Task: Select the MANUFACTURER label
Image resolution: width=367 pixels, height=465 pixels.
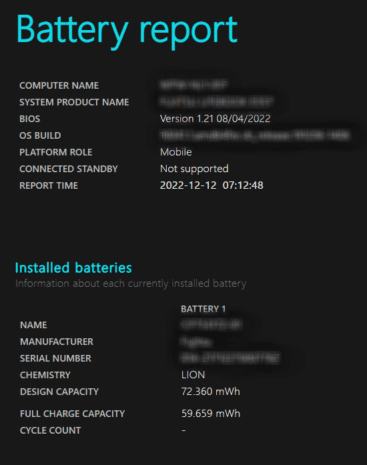Action: (x=57, y=342)
